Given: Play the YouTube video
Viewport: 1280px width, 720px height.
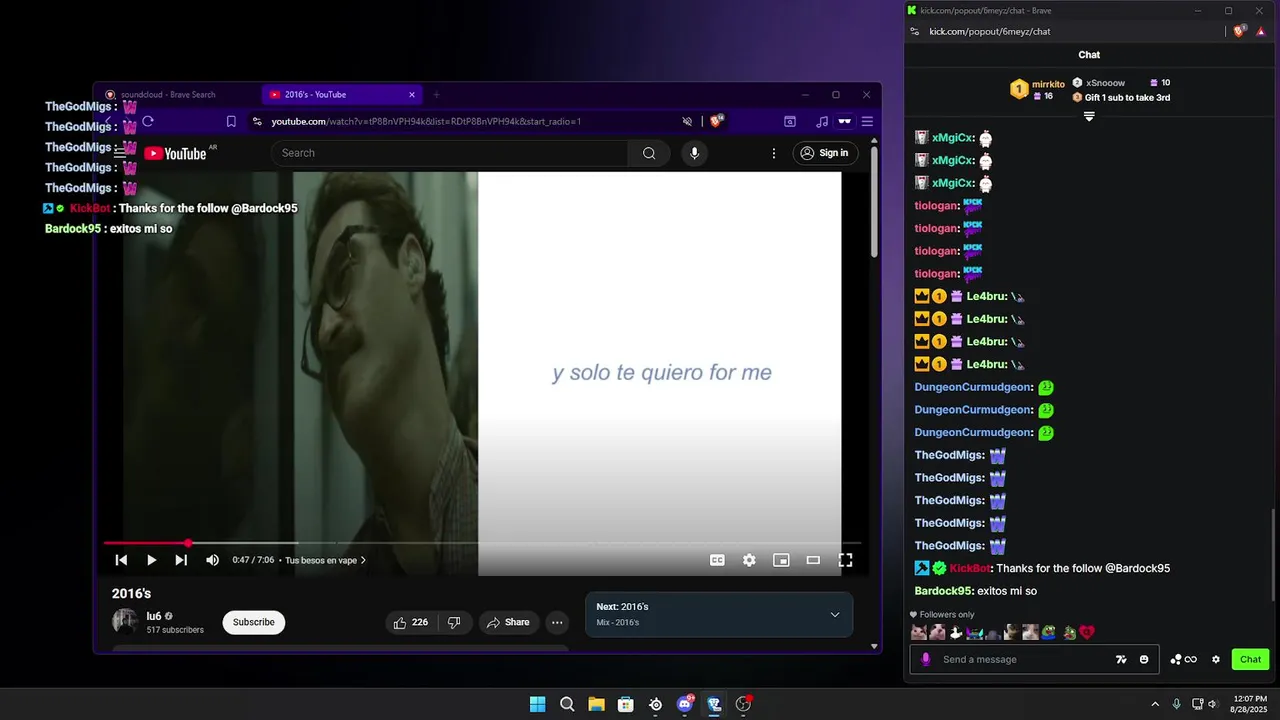Looking at the screenshot, I should 151,560.
